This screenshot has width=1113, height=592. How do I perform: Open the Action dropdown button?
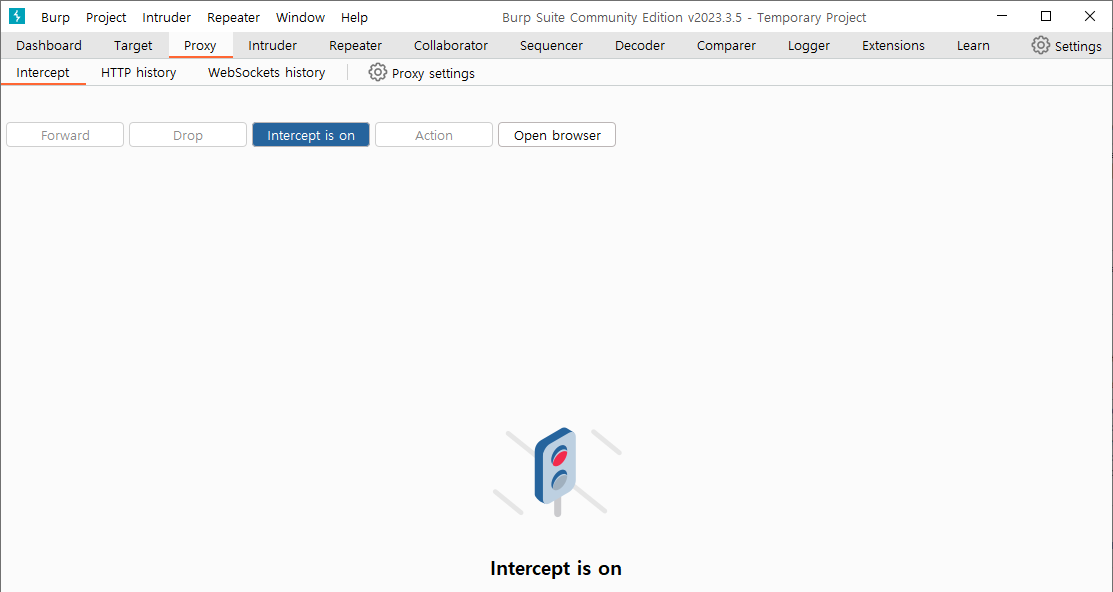[434, 135]
